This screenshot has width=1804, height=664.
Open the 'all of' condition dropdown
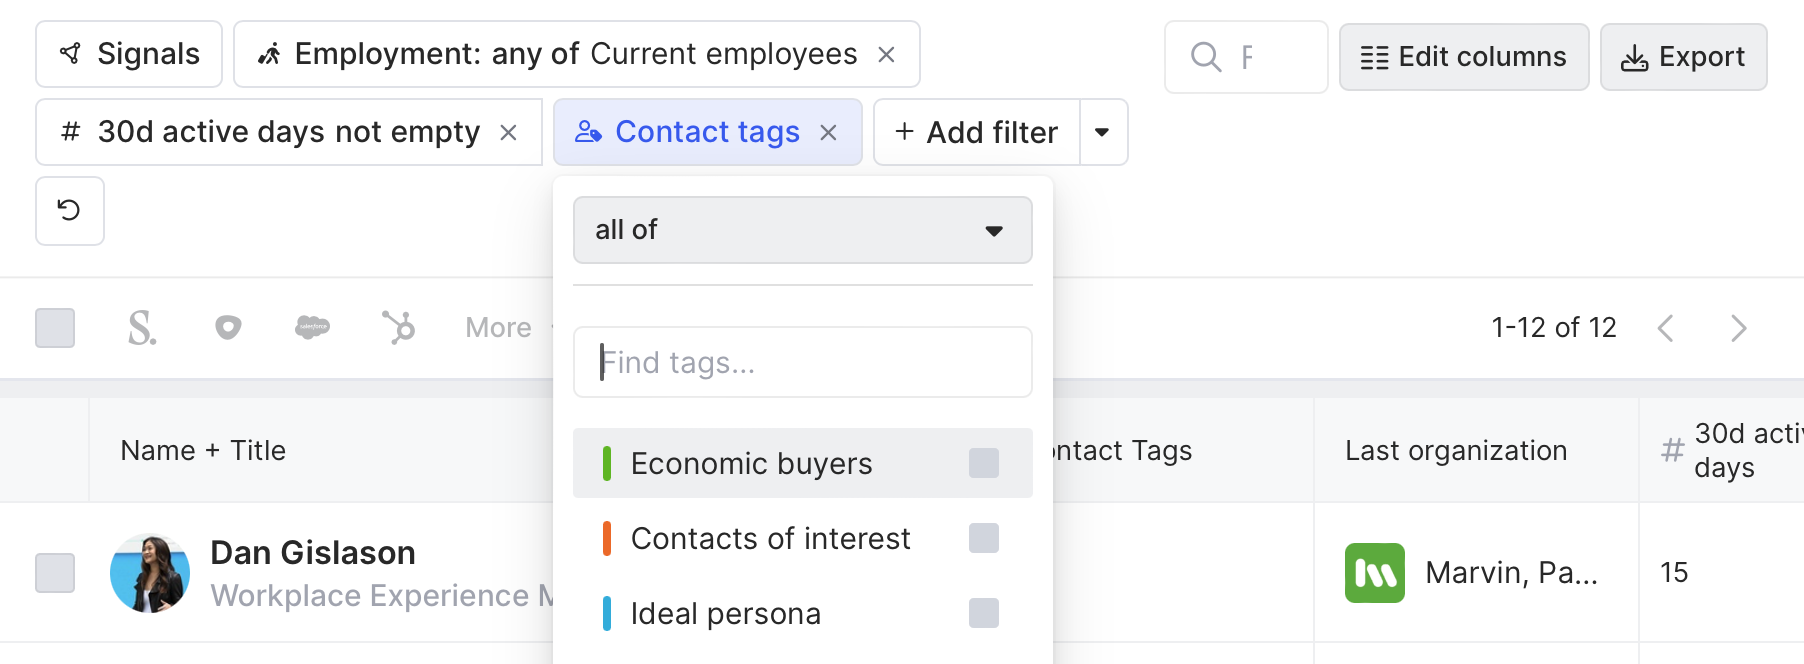(802, 230)
